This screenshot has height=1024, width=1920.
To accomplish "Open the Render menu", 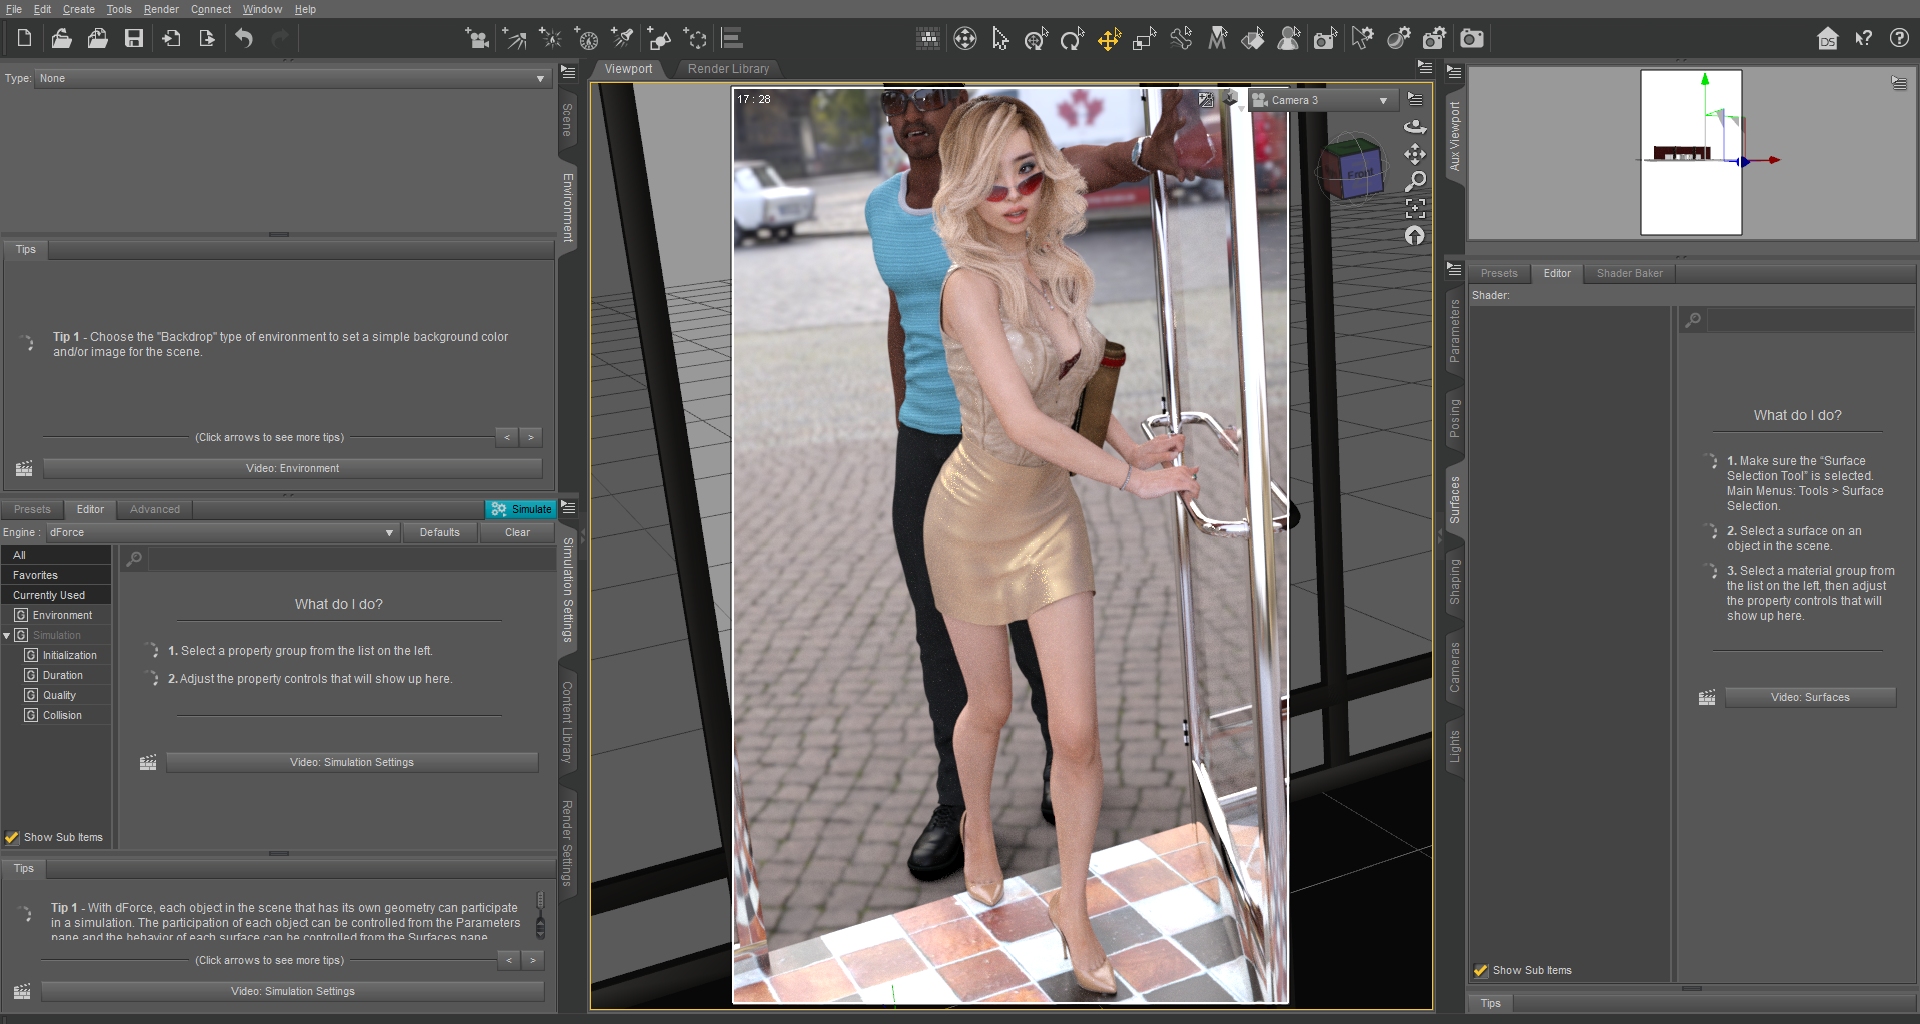I will (x=160, y=9).
